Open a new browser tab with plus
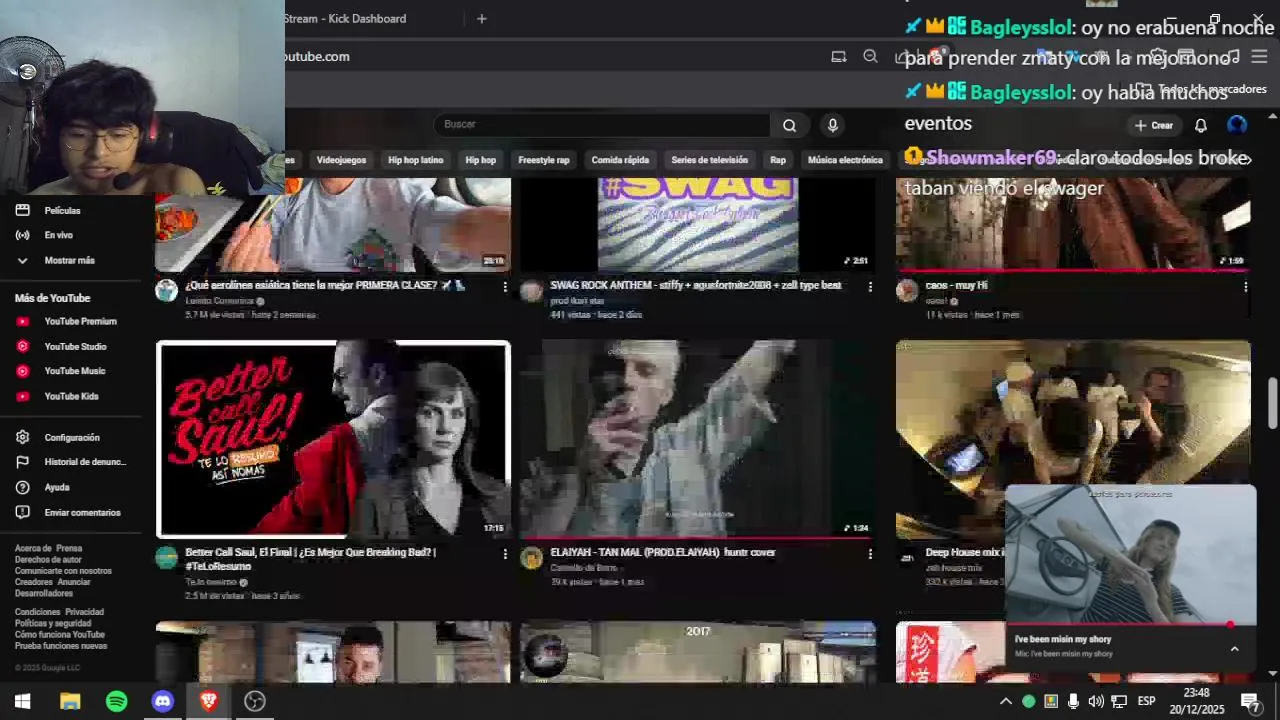Viewport: 1280px width, 720px height. (x=481, y=18)
